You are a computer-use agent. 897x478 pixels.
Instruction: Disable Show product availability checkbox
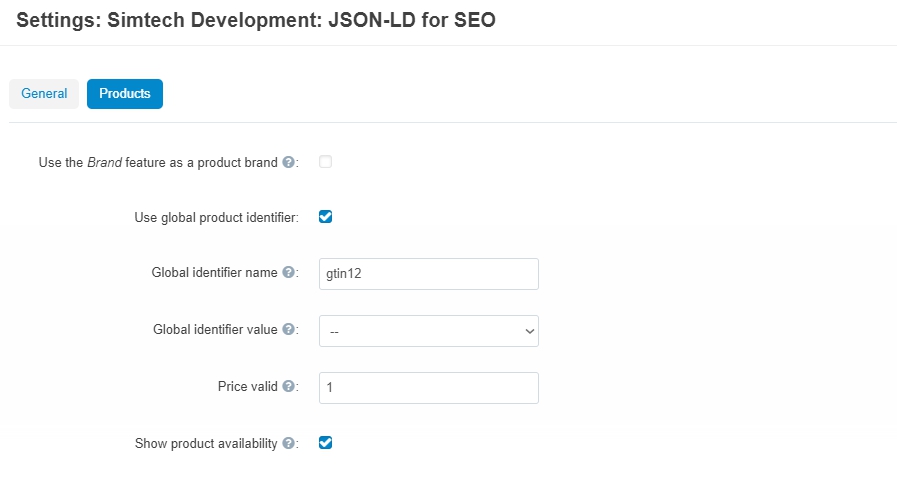tap(326, 443)
